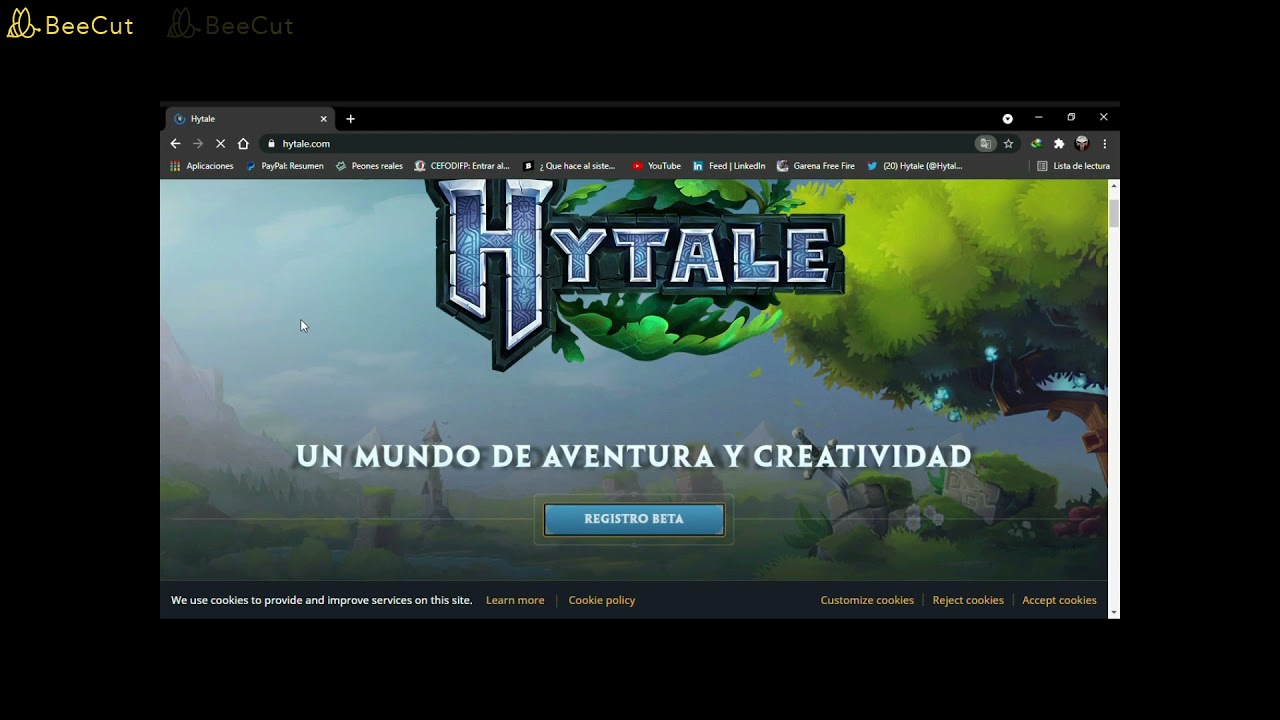Image resolution: width=1280 pixels, height=720 pixels.
Task: View site info via the padlock icon
Action: pos(271,144)
